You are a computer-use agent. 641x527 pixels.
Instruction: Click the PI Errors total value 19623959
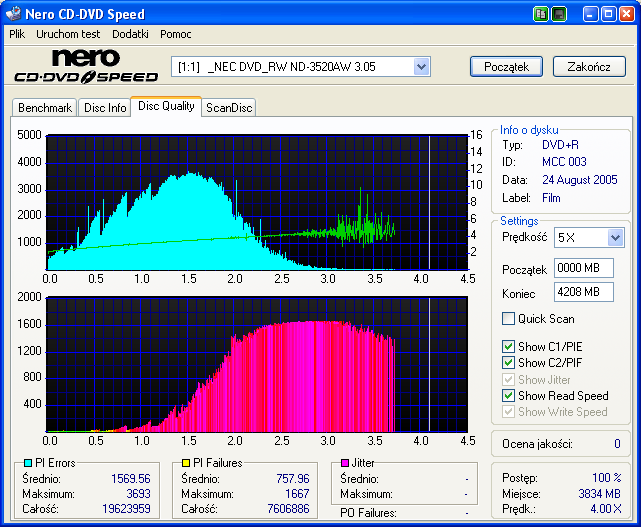click(x=126, y=509)
